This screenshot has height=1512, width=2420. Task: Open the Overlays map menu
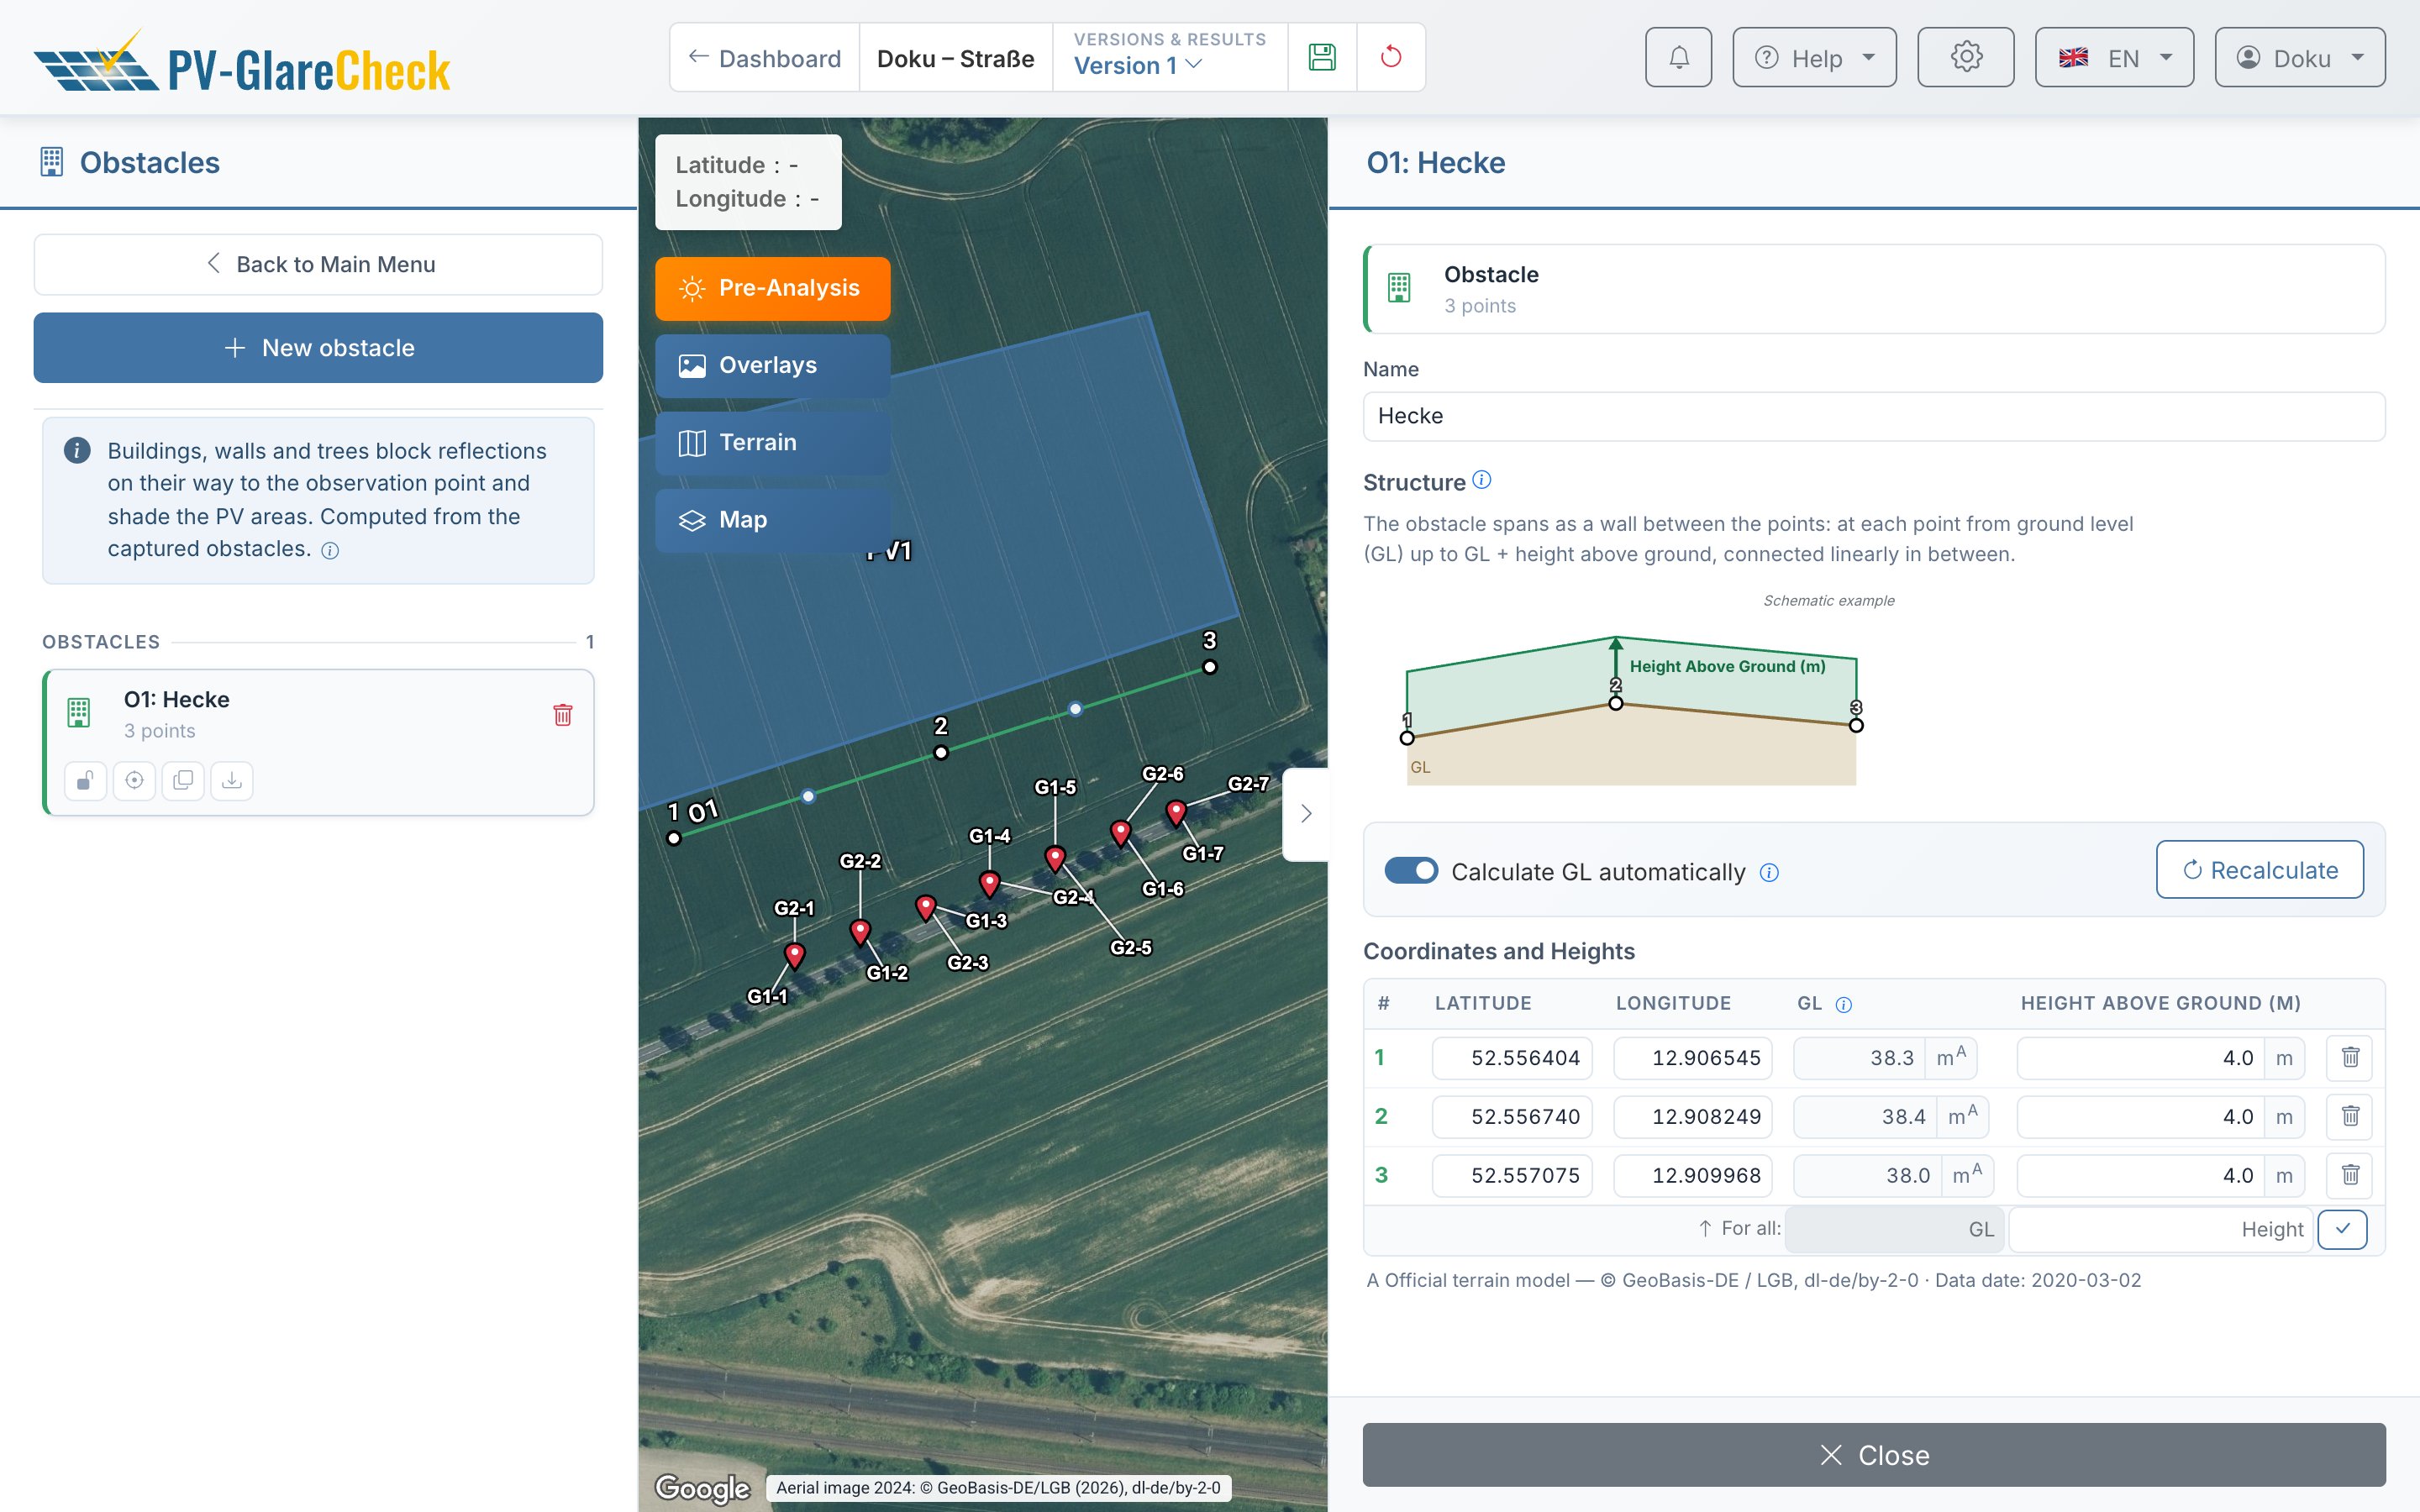772,366
